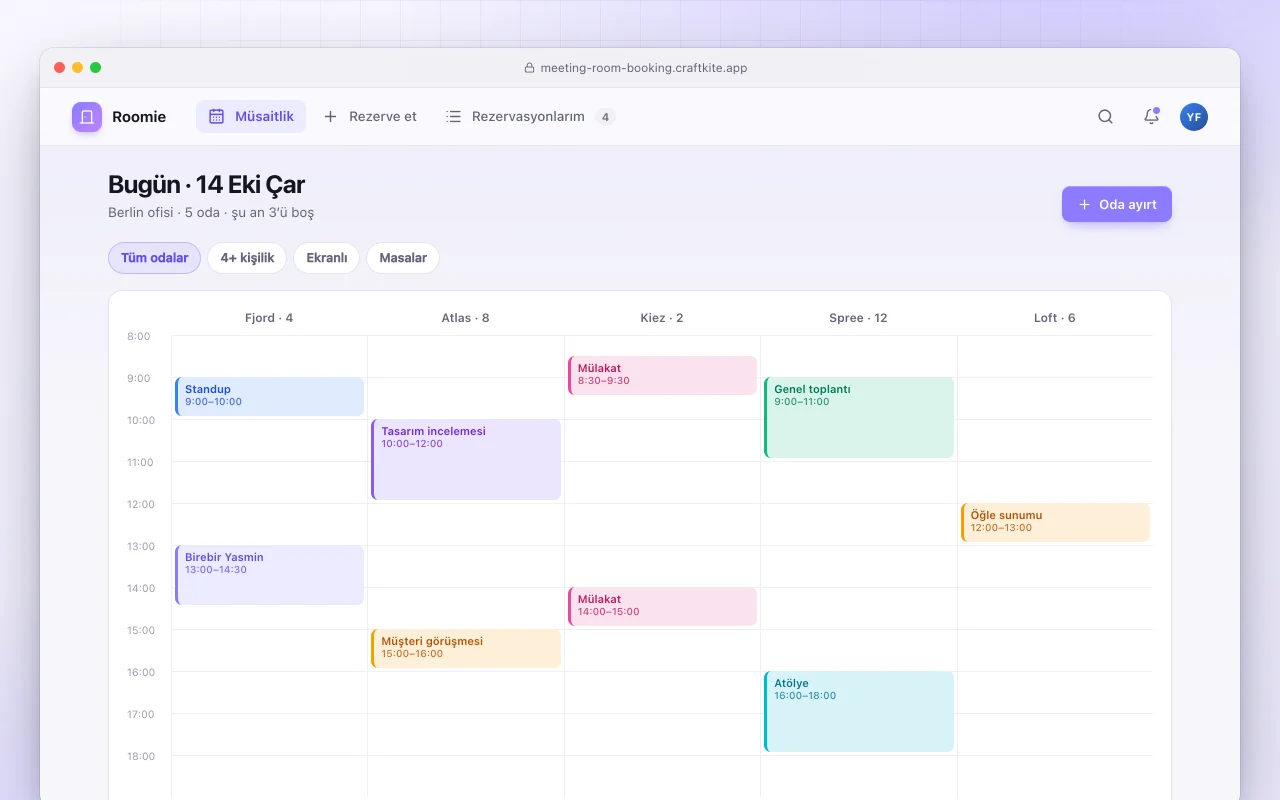Click the Atlas · 8 column header

tap(466, 318)
